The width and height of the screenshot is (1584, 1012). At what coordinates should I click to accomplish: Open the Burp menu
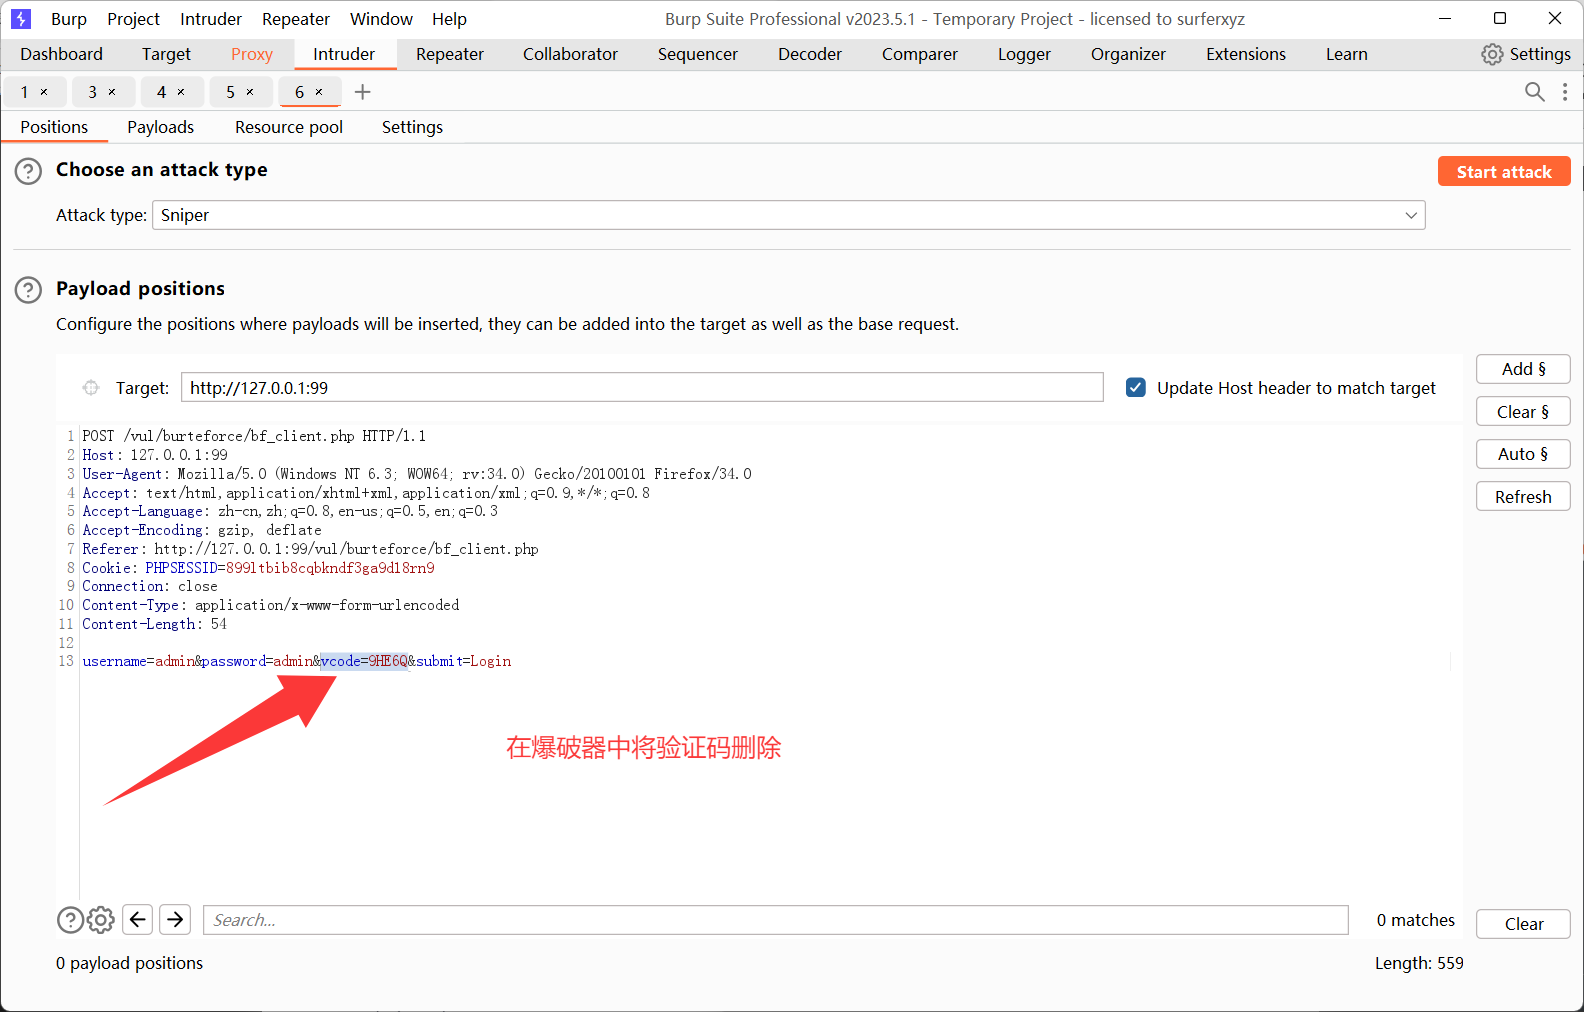[x=69, y=19]
